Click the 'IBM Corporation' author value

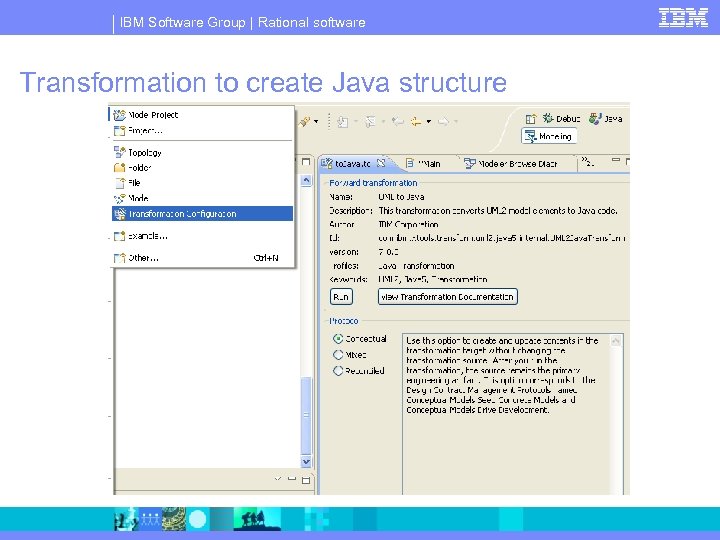[408, 225]
